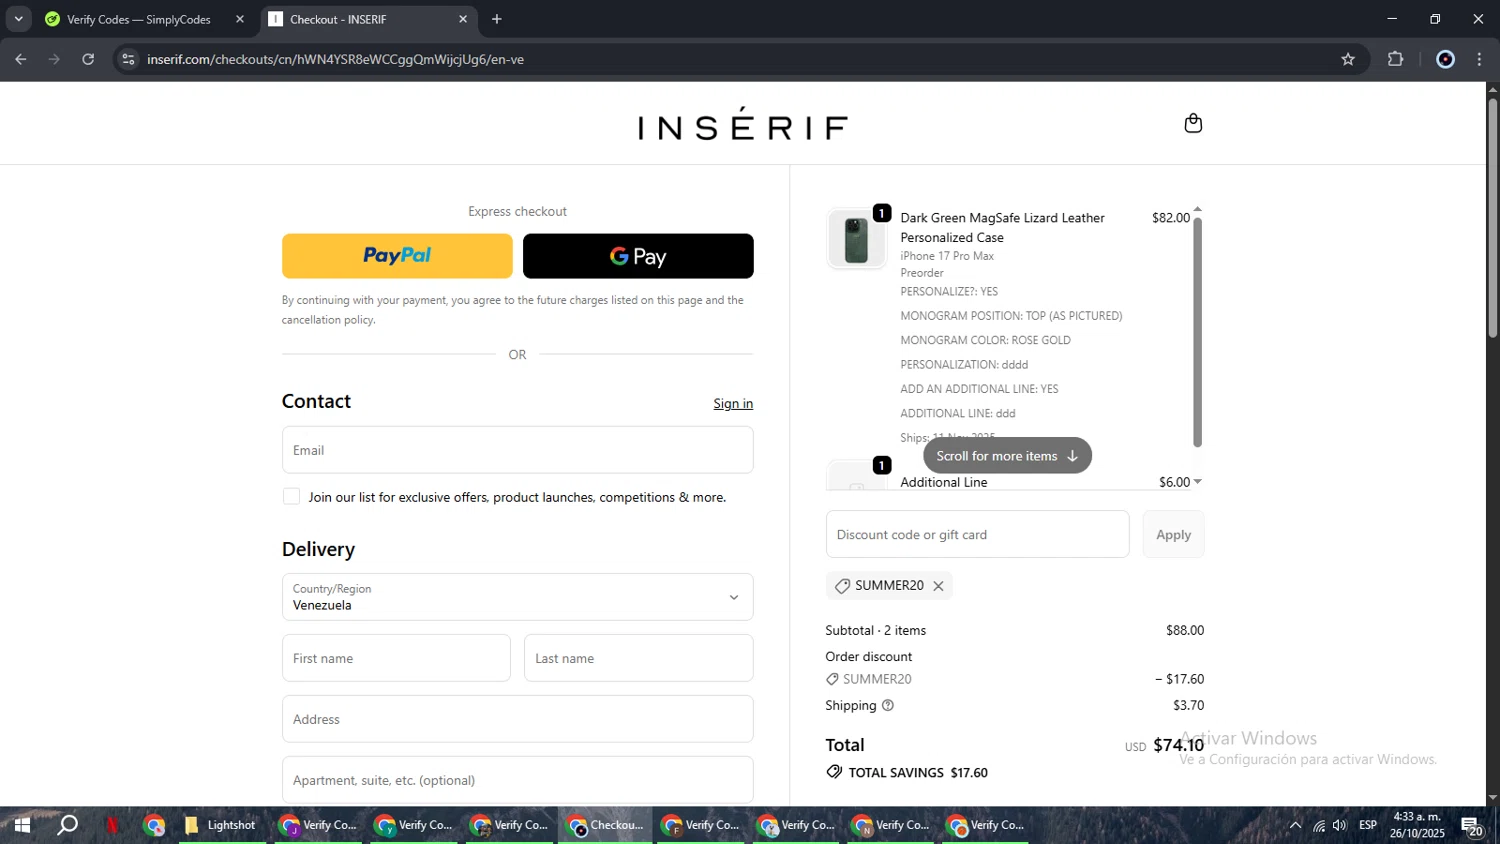The width and height of the screenshot is (1500, 844).
Task: Click the order items scroll-up arrow
Action: coord(1197,210)
